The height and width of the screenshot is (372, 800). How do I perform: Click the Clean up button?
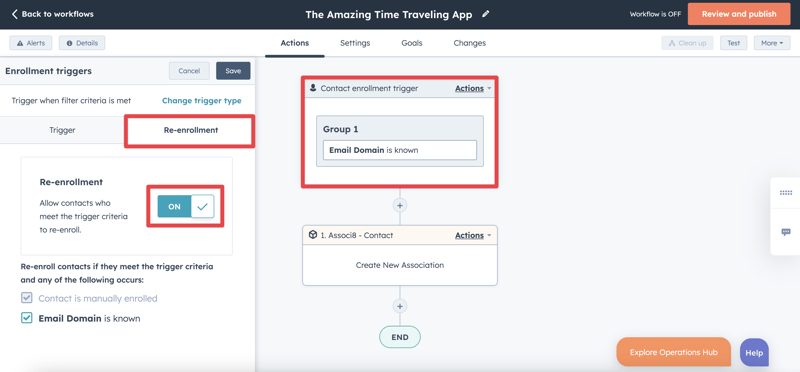687,43
